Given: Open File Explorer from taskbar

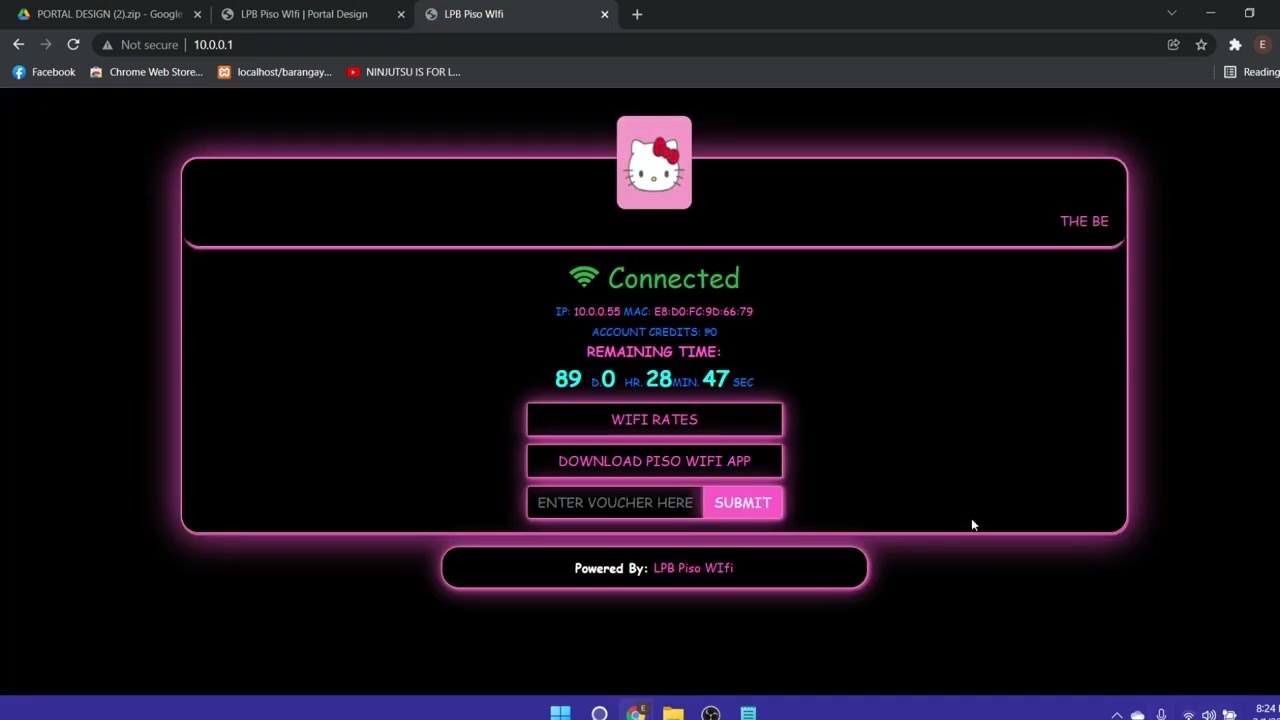Looking at the screenshot, I should click(x=673, y=714).
